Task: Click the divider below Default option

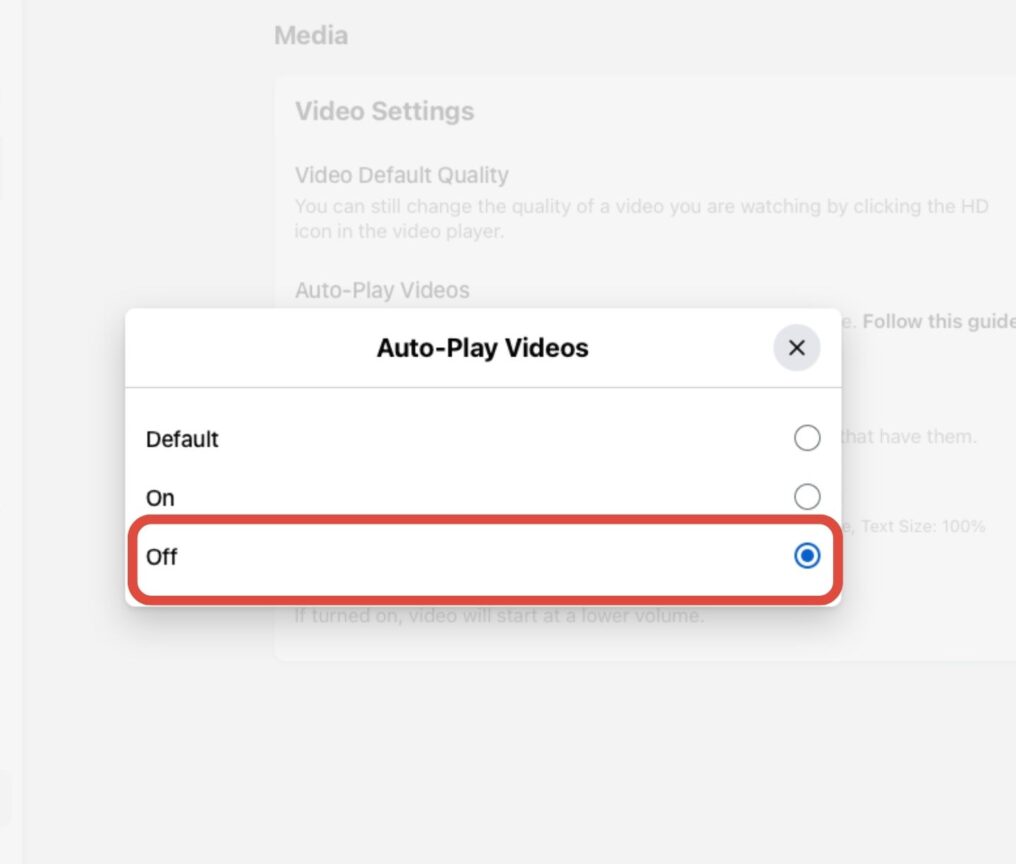Action: [x=483, y=468]
